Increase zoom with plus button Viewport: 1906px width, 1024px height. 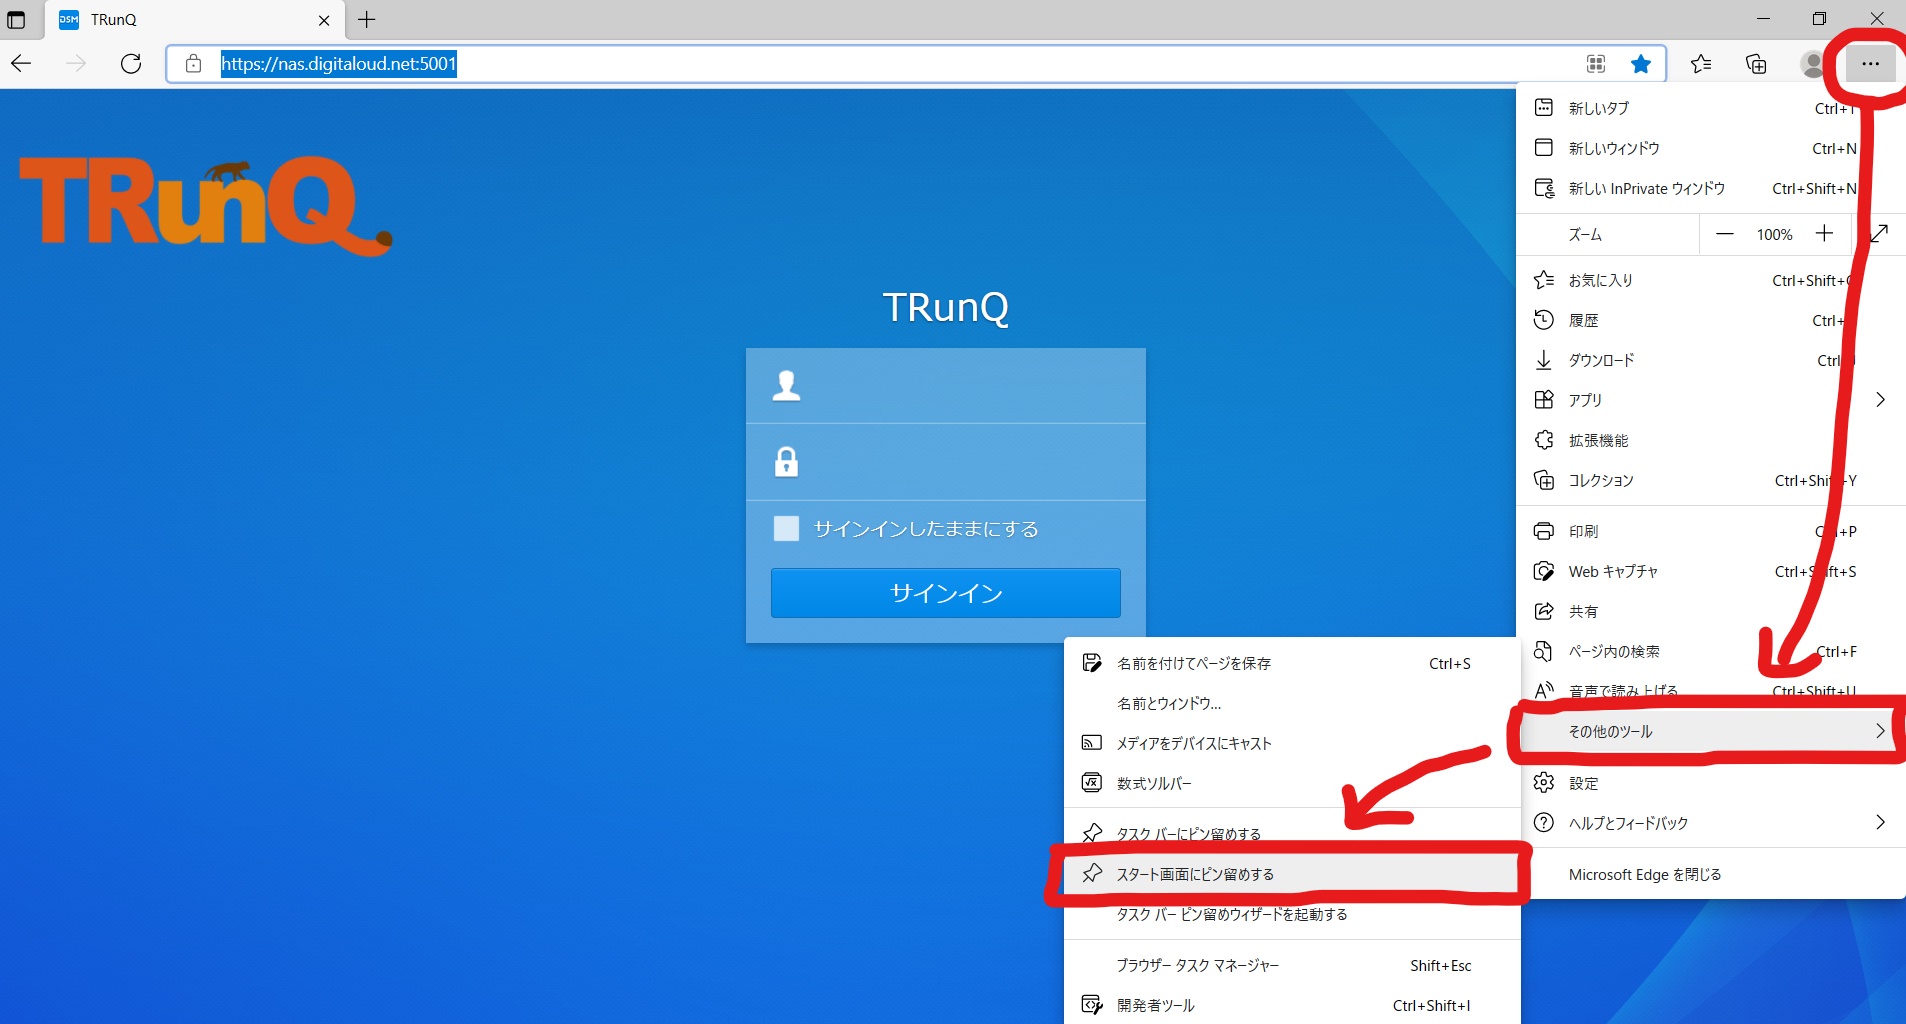(x=1824, y=234)
